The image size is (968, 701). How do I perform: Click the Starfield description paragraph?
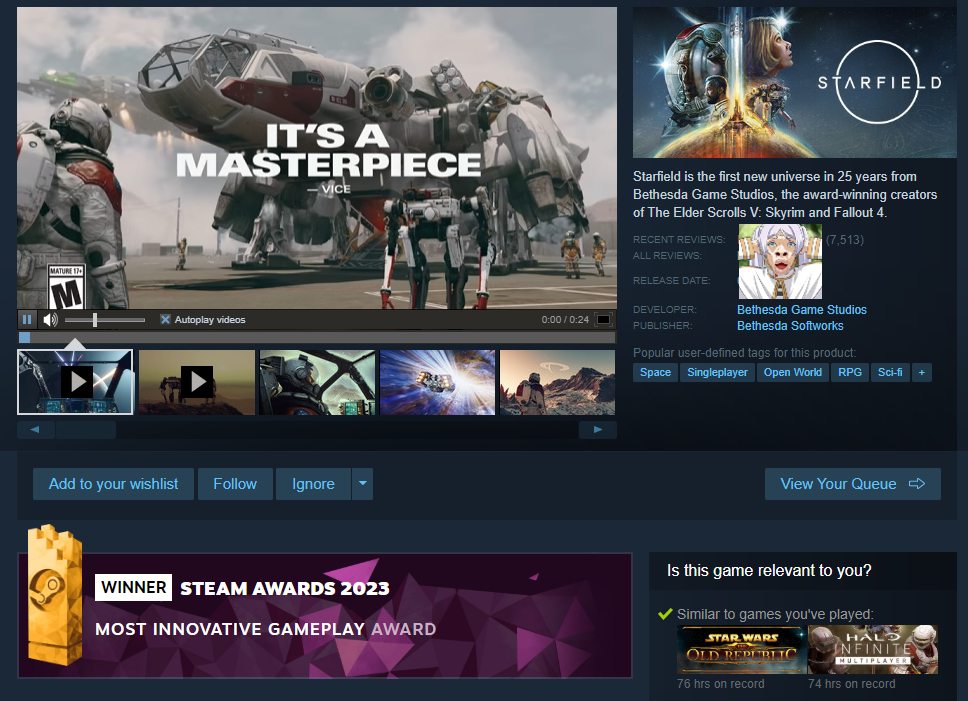click(785, 194)
